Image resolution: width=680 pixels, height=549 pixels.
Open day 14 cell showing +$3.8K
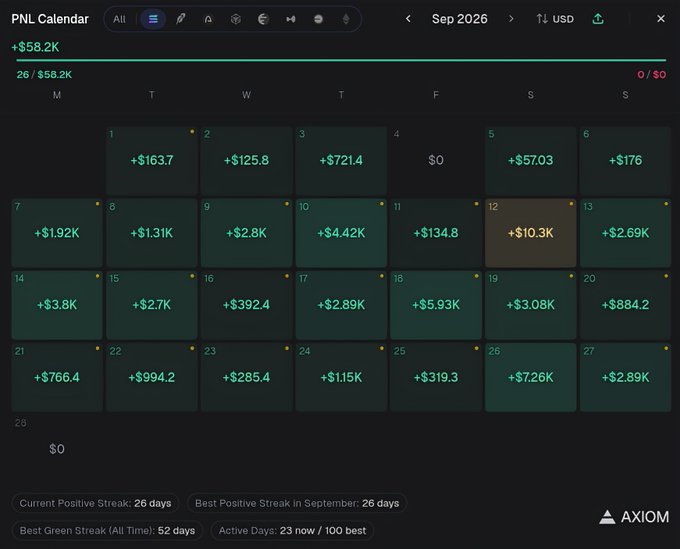click(x=57, y=305)
